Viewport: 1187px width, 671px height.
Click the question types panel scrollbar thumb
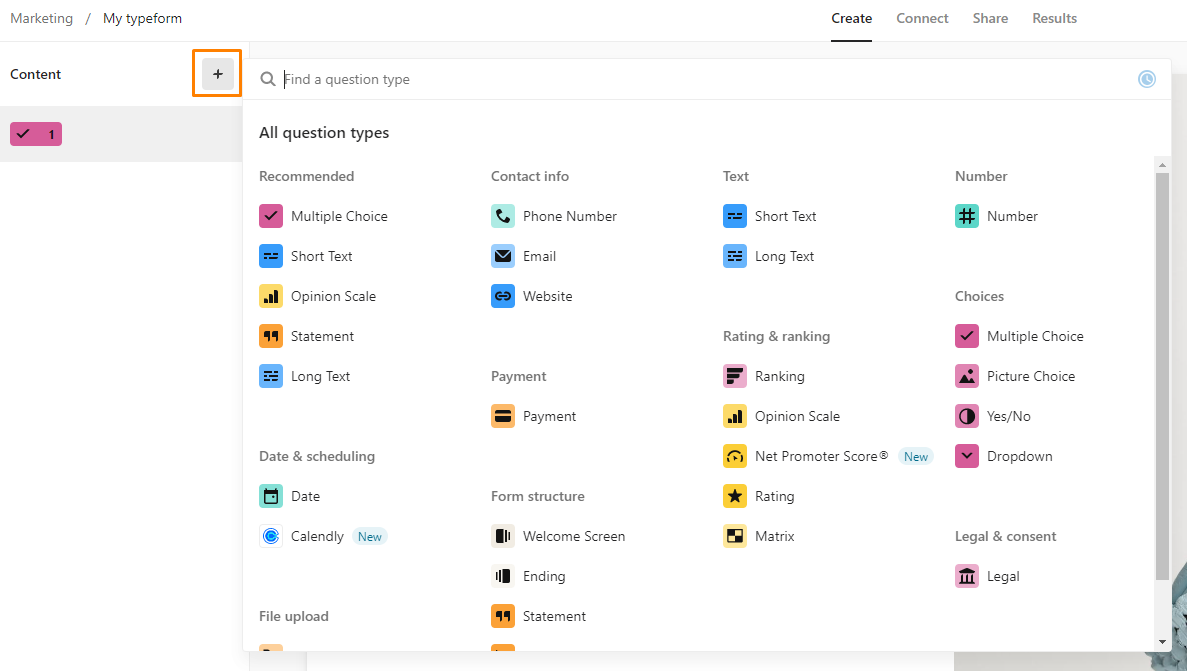click(1162, 376)
